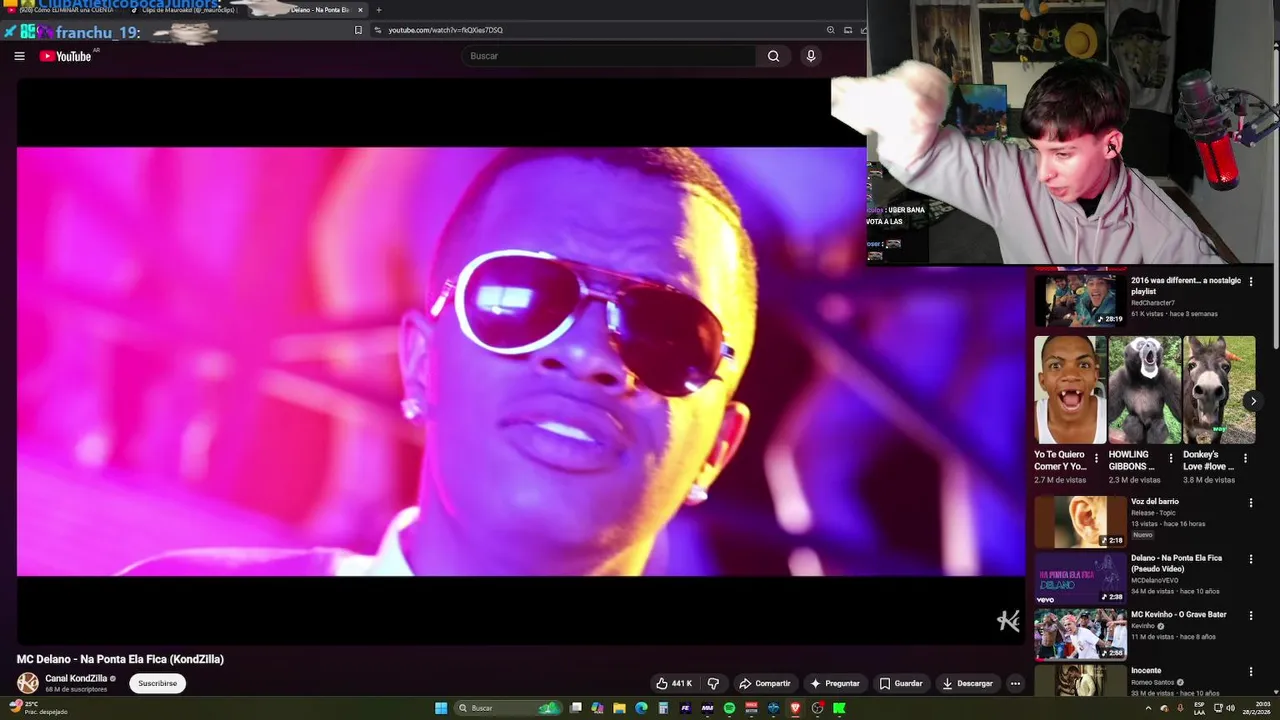Download video with Descargar button
Screen dimensions: 1280x720
968,684
